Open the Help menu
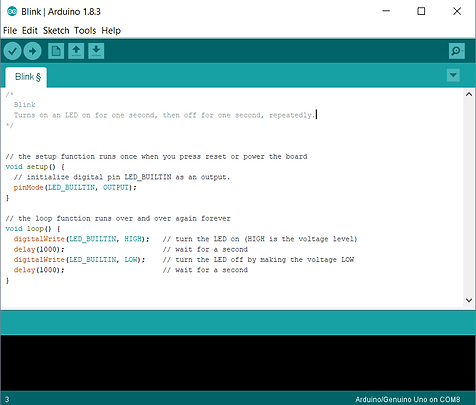Viewport: 476px width, 405px height. tap(111, 31)
